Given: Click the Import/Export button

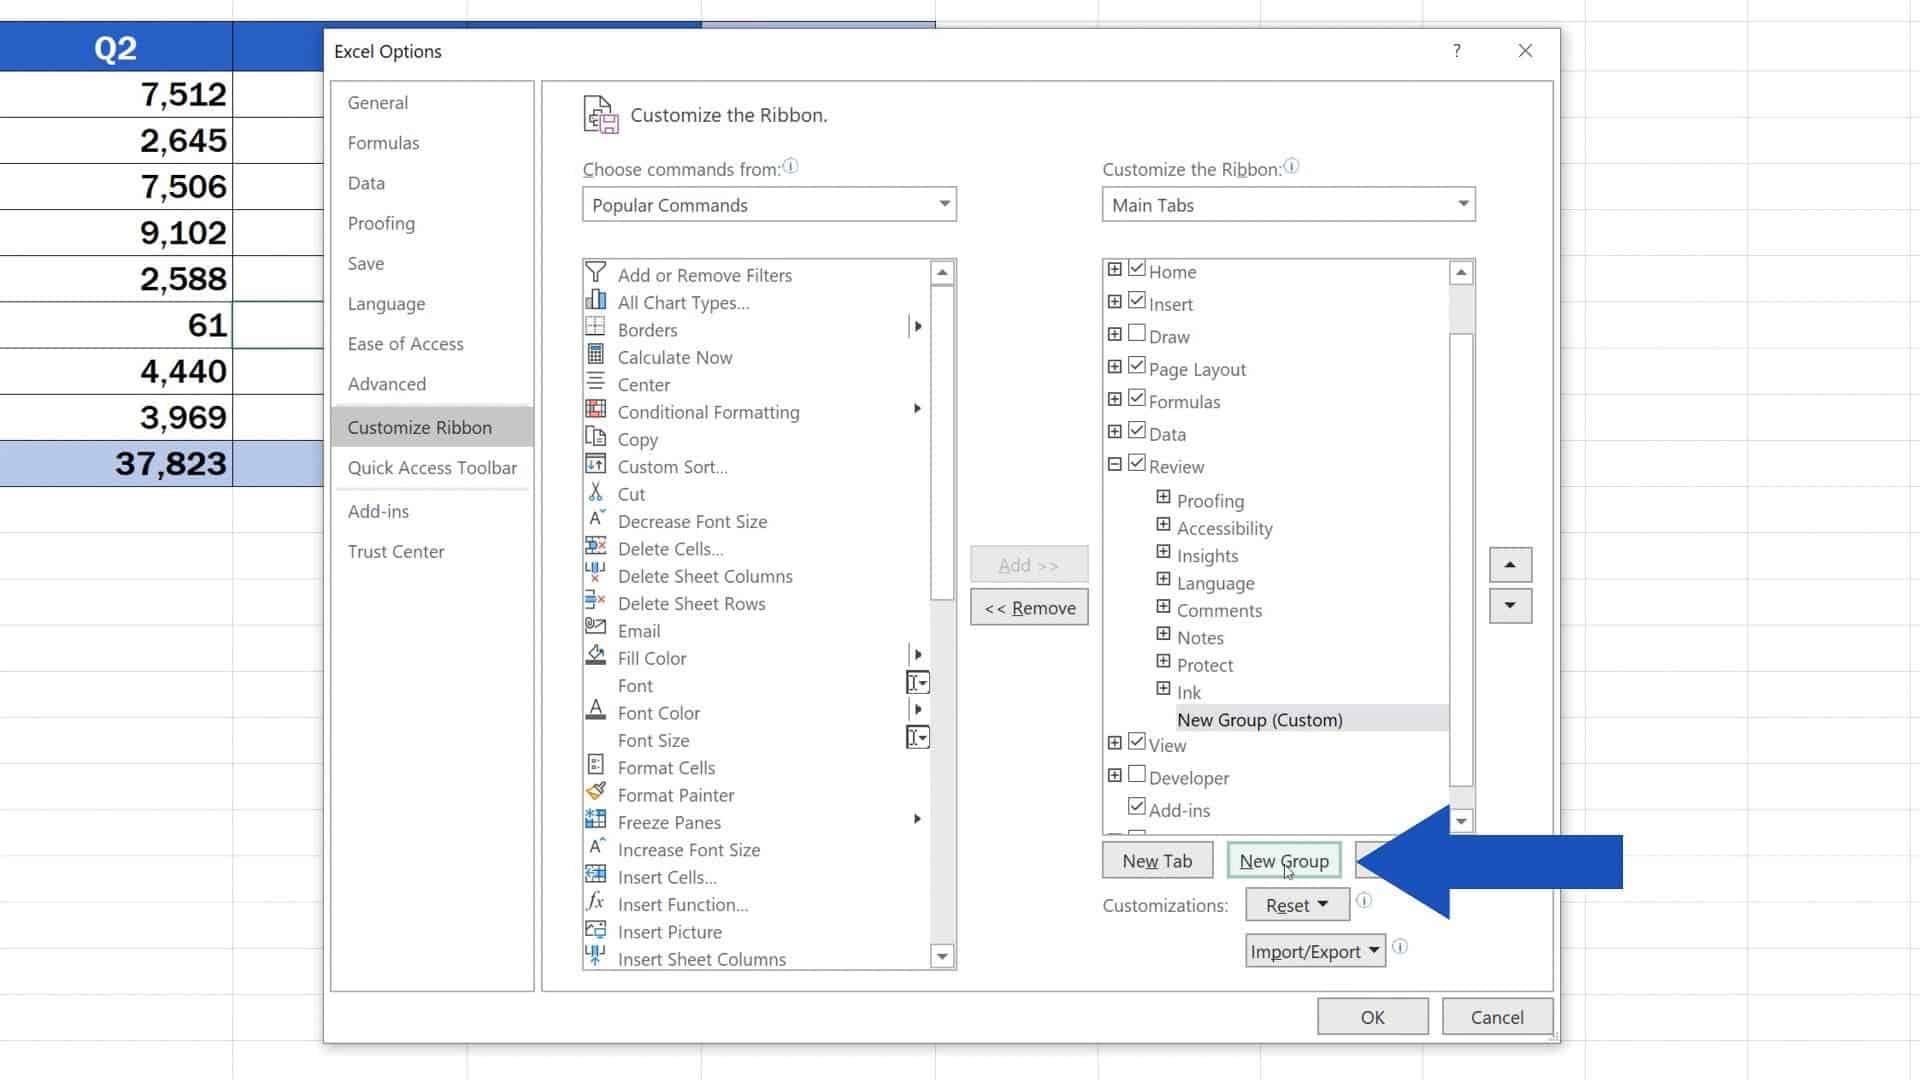Looking at the screenshot, I should pyautogui.click(x=1313, y=950).
